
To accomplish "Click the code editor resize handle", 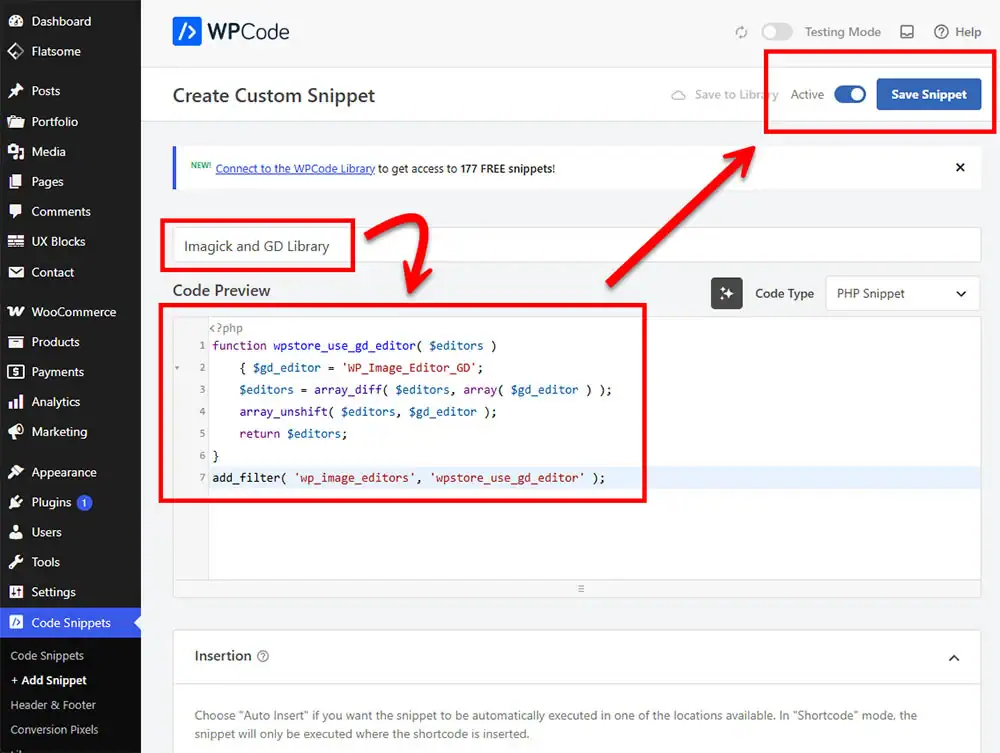I will point(580,589).
